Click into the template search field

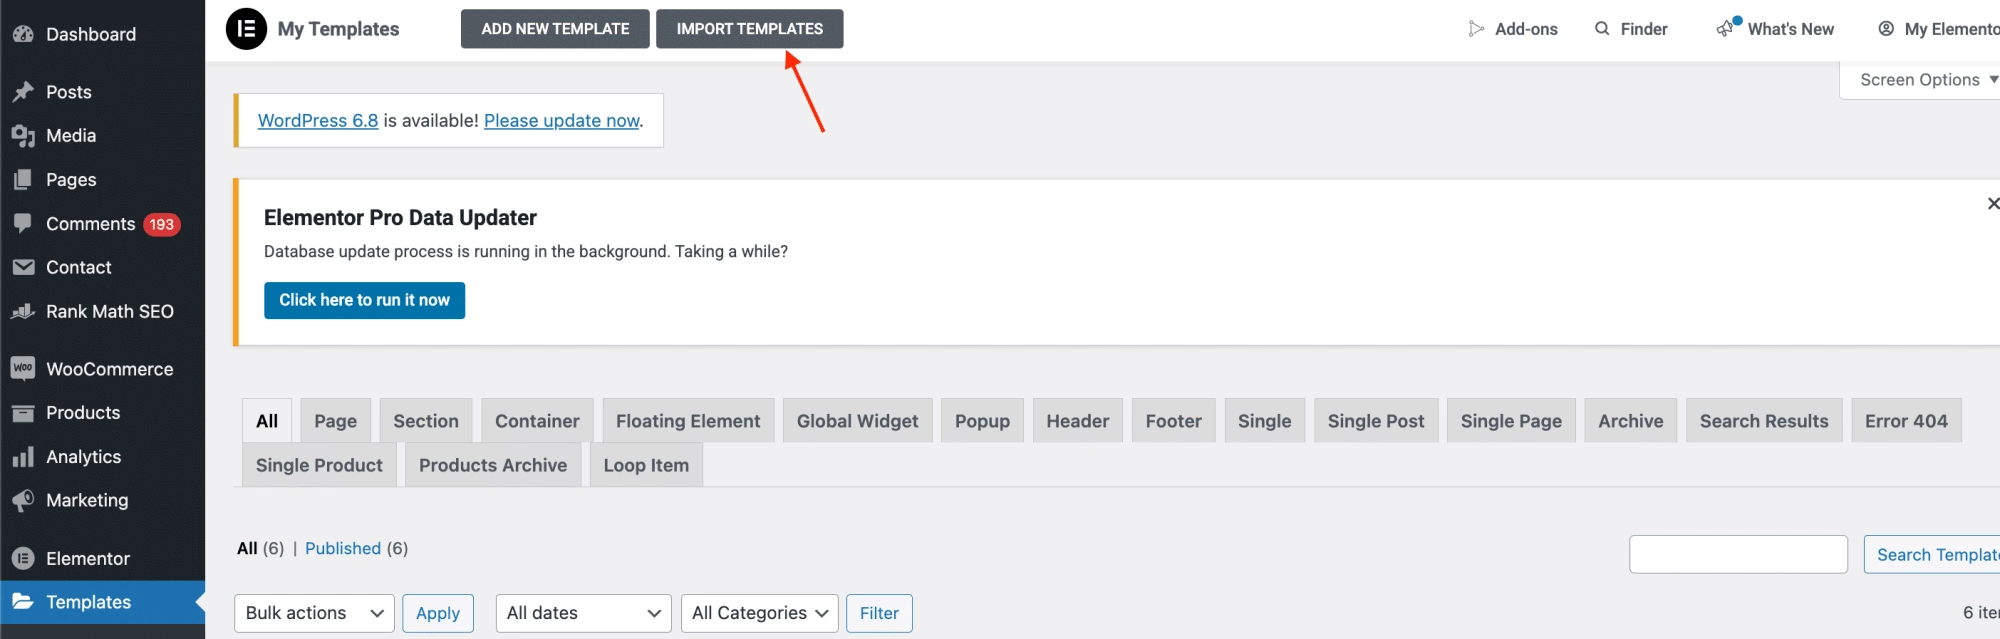point(1738,554)
